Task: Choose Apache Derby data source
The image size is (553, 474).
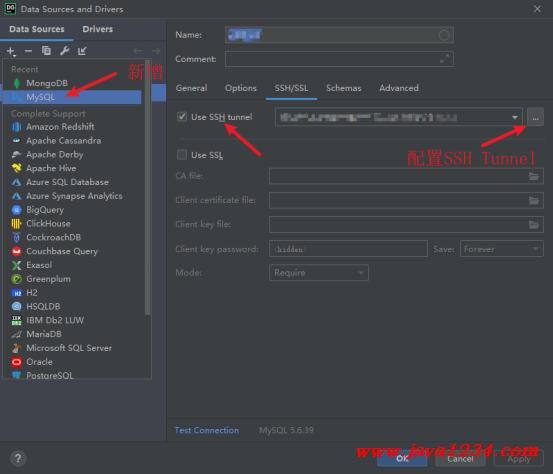Action: point(73,154)
